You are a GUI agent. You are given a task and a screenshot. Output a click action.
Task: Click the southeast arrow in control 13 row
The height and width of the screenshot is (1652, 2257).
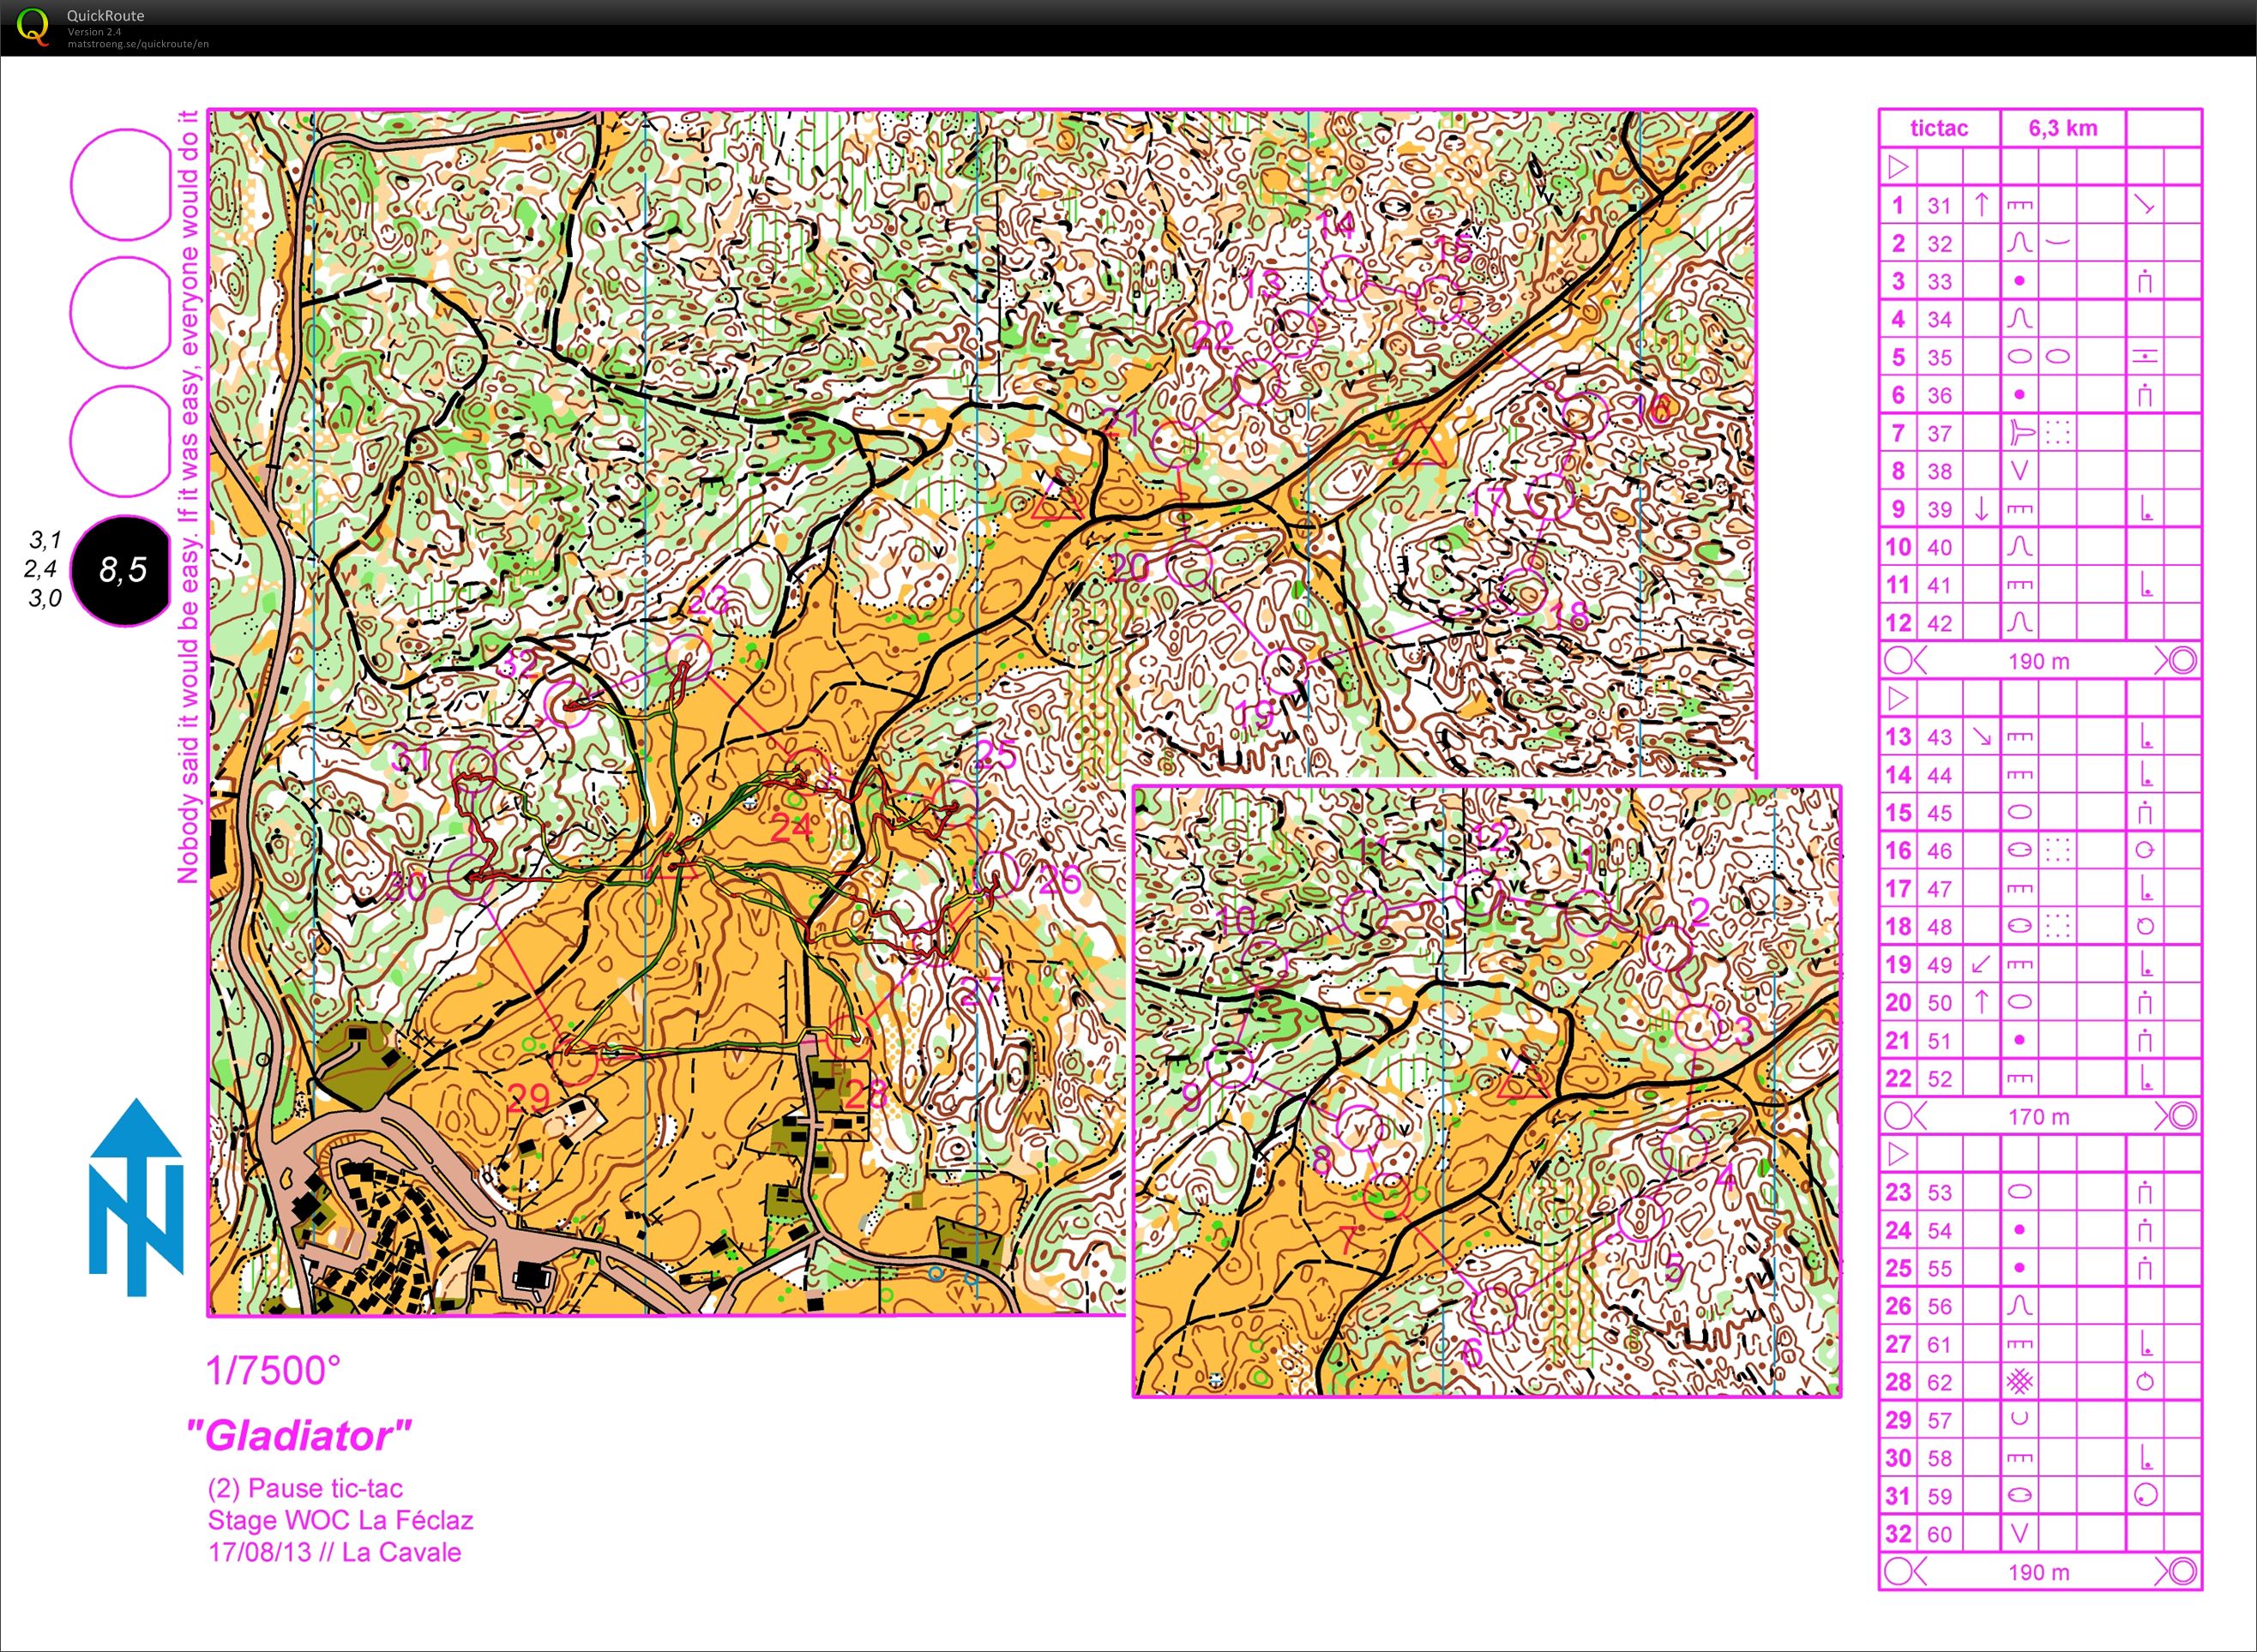pos(1981,737)
